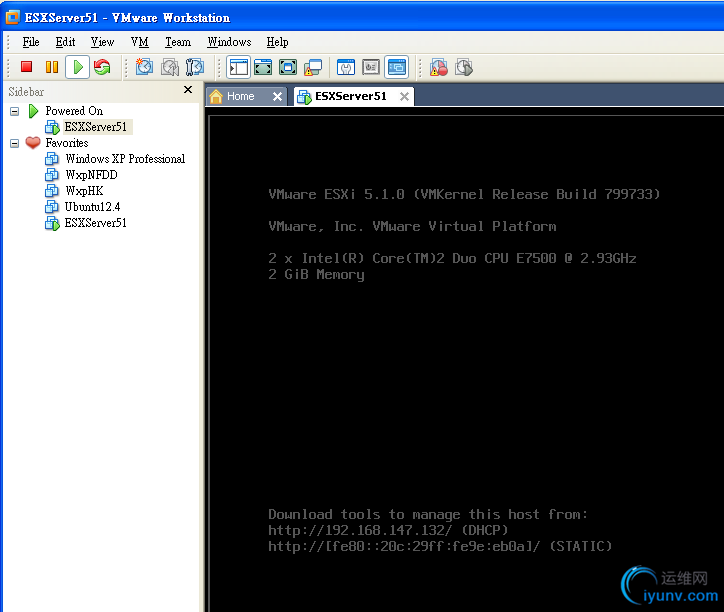Click the heart Favorites icon

click(x=33, y=143)
